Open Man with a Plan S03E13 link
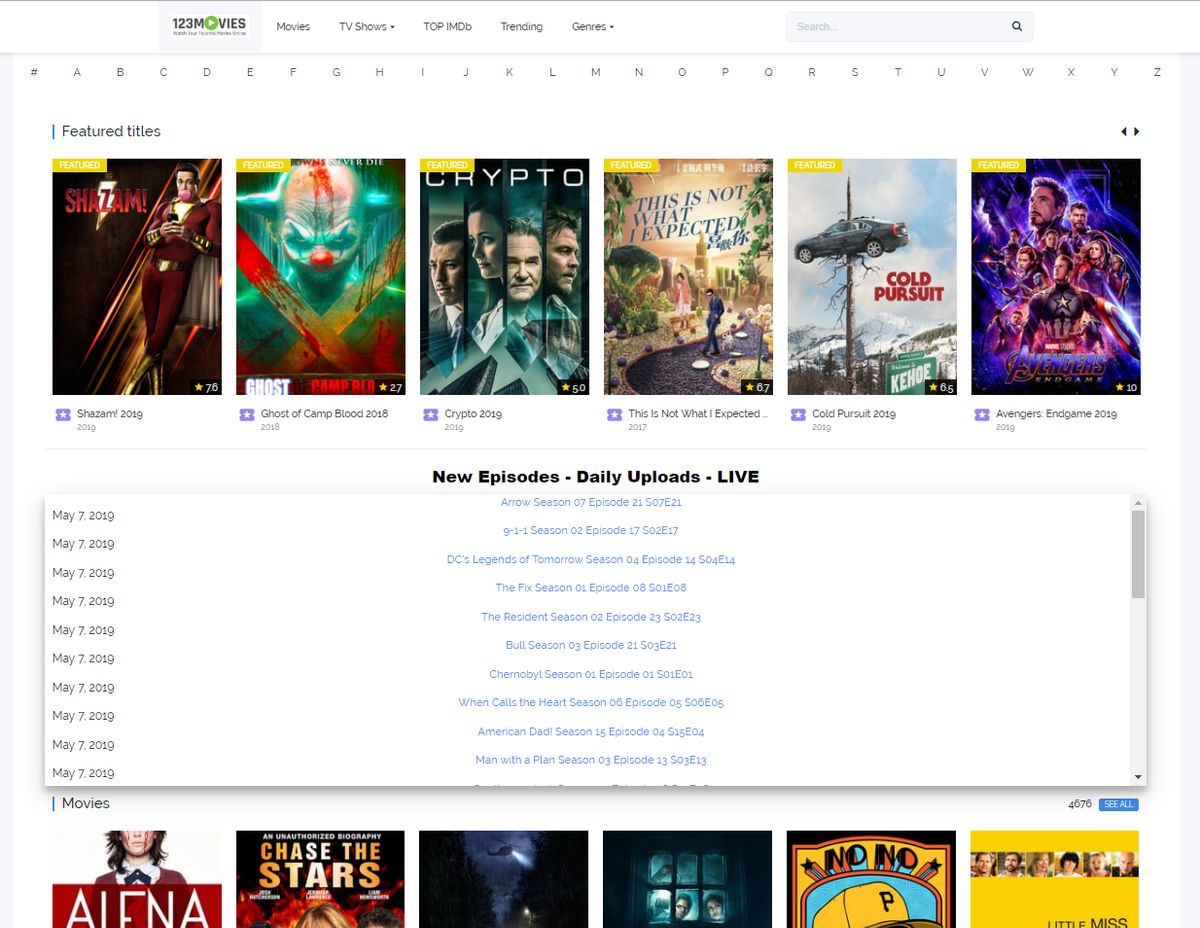This screenshot has width=1200, height=928. click(x=591, y=760)
